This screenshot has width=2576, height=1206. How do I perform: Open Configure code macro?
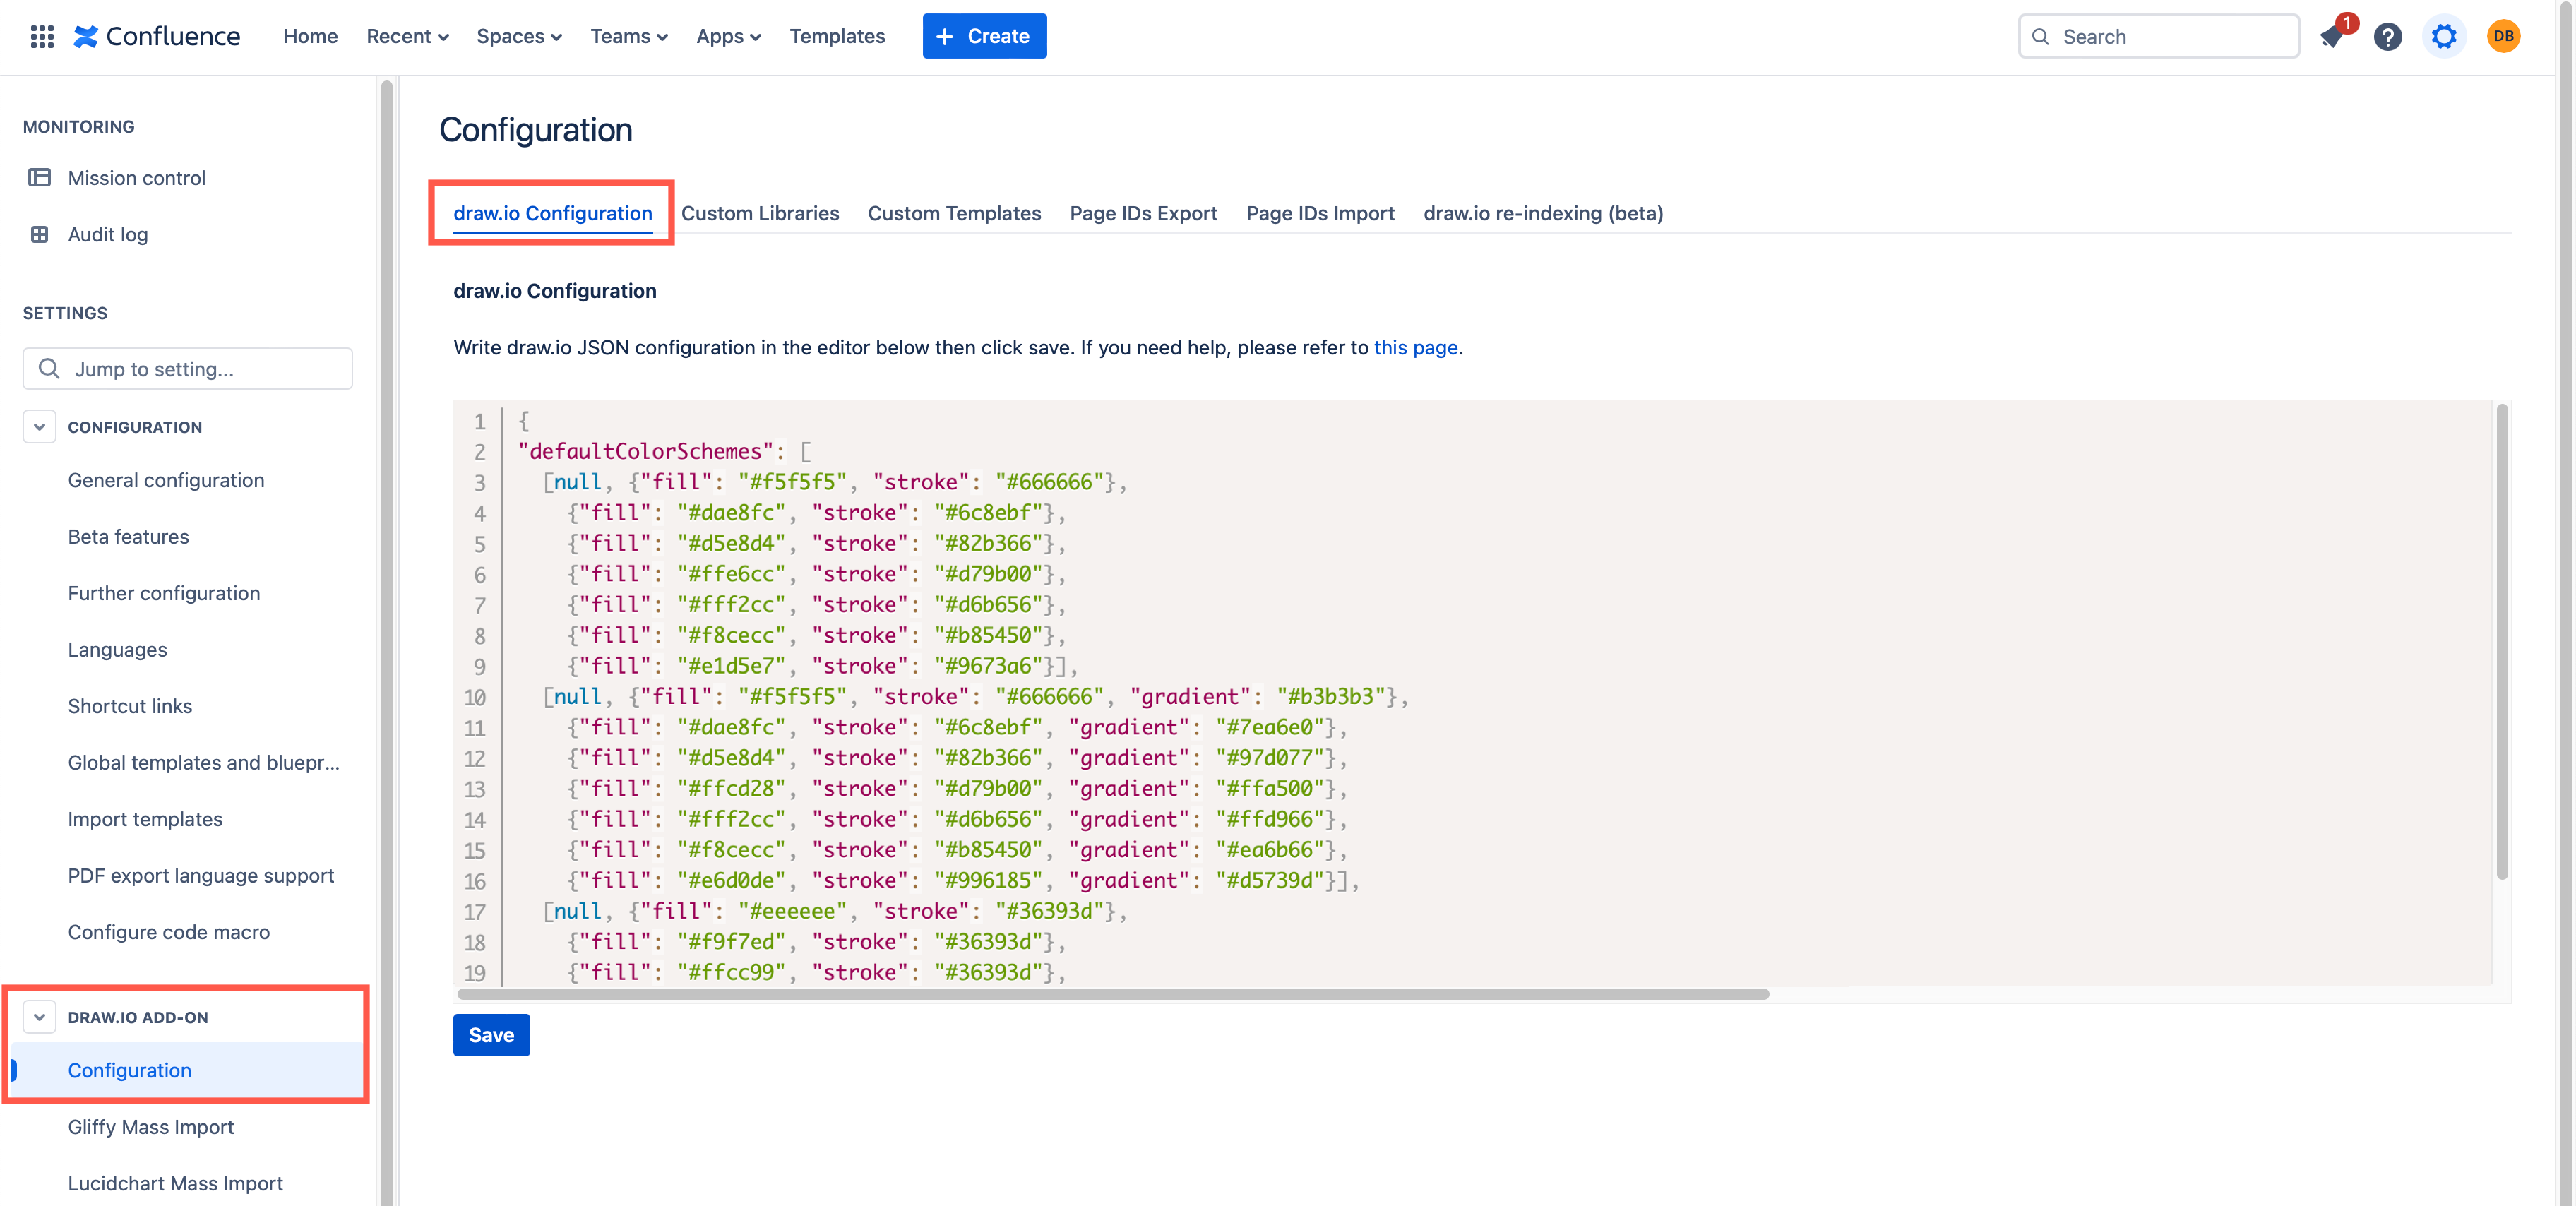(169, 932)
